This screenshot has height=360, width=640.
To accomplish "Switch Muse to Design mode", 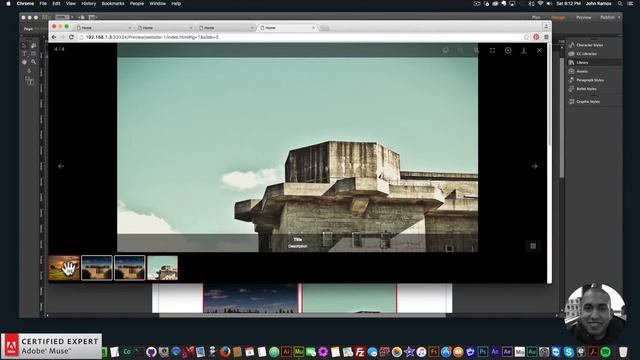I will click(x=558, y=18).
